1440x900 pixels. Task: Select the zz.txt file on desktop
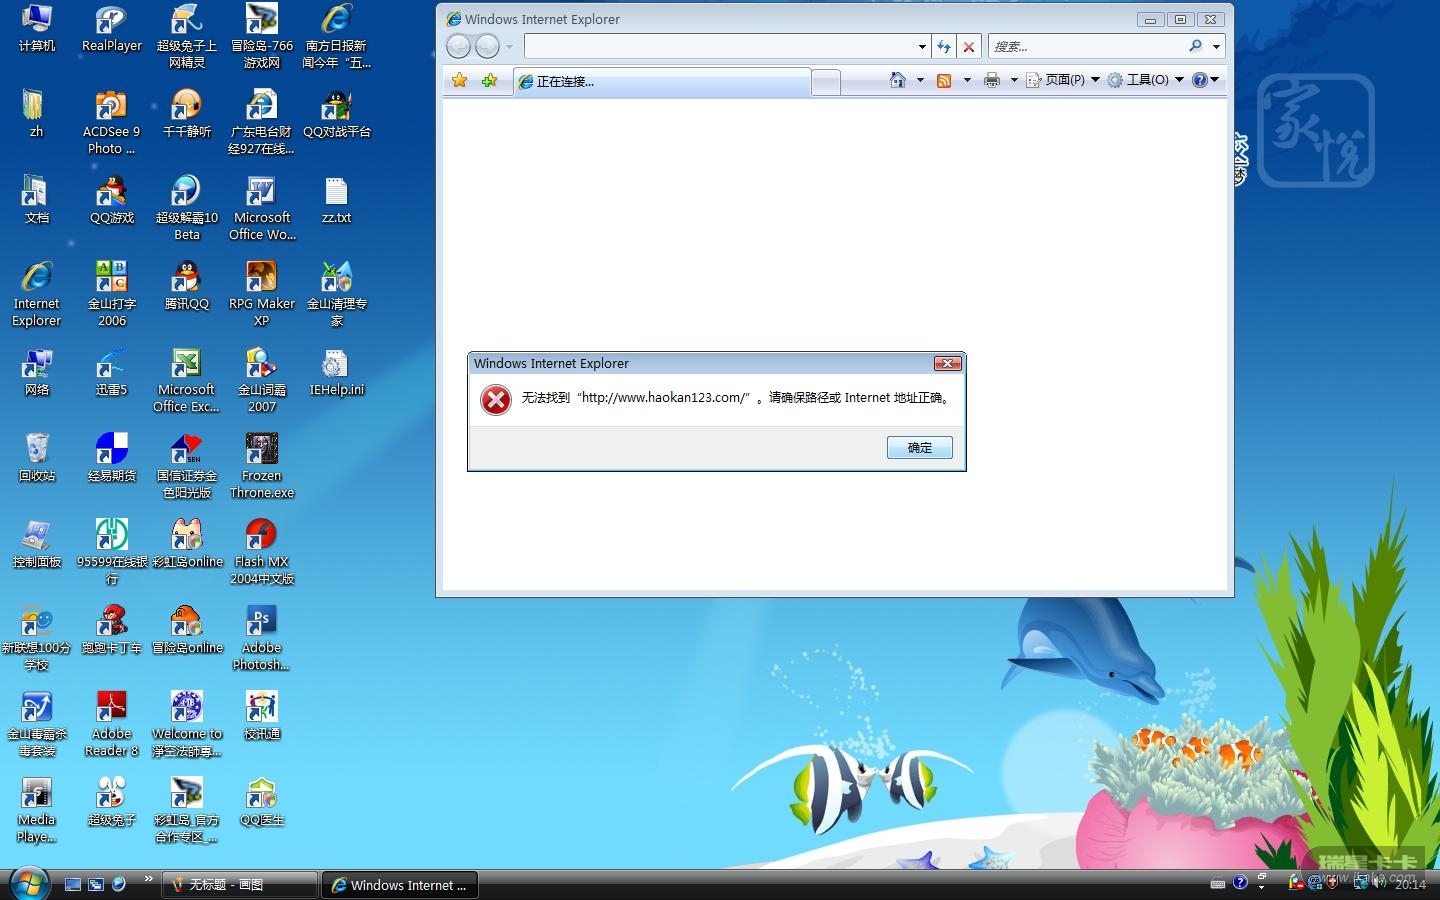(x=337, y=200)
